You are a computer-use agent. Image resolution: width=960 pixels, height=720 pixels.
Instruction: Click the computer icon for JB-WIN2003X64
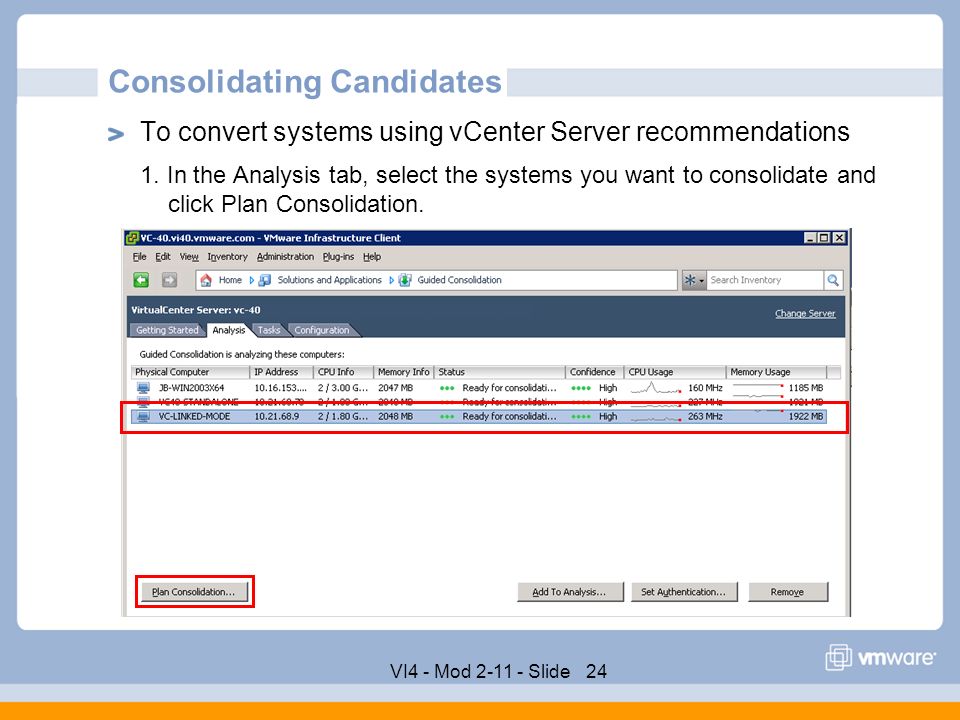[143, 388]
